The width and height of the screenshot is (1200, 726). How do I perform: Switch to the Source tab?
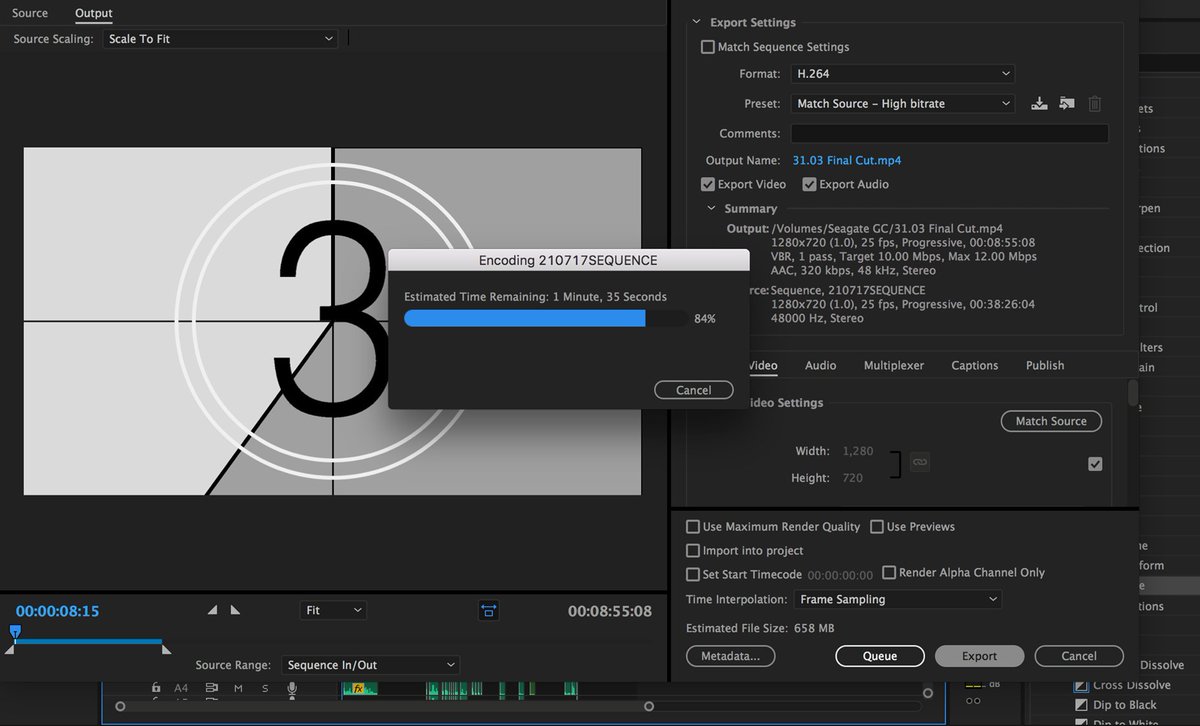tap(30, 13)
